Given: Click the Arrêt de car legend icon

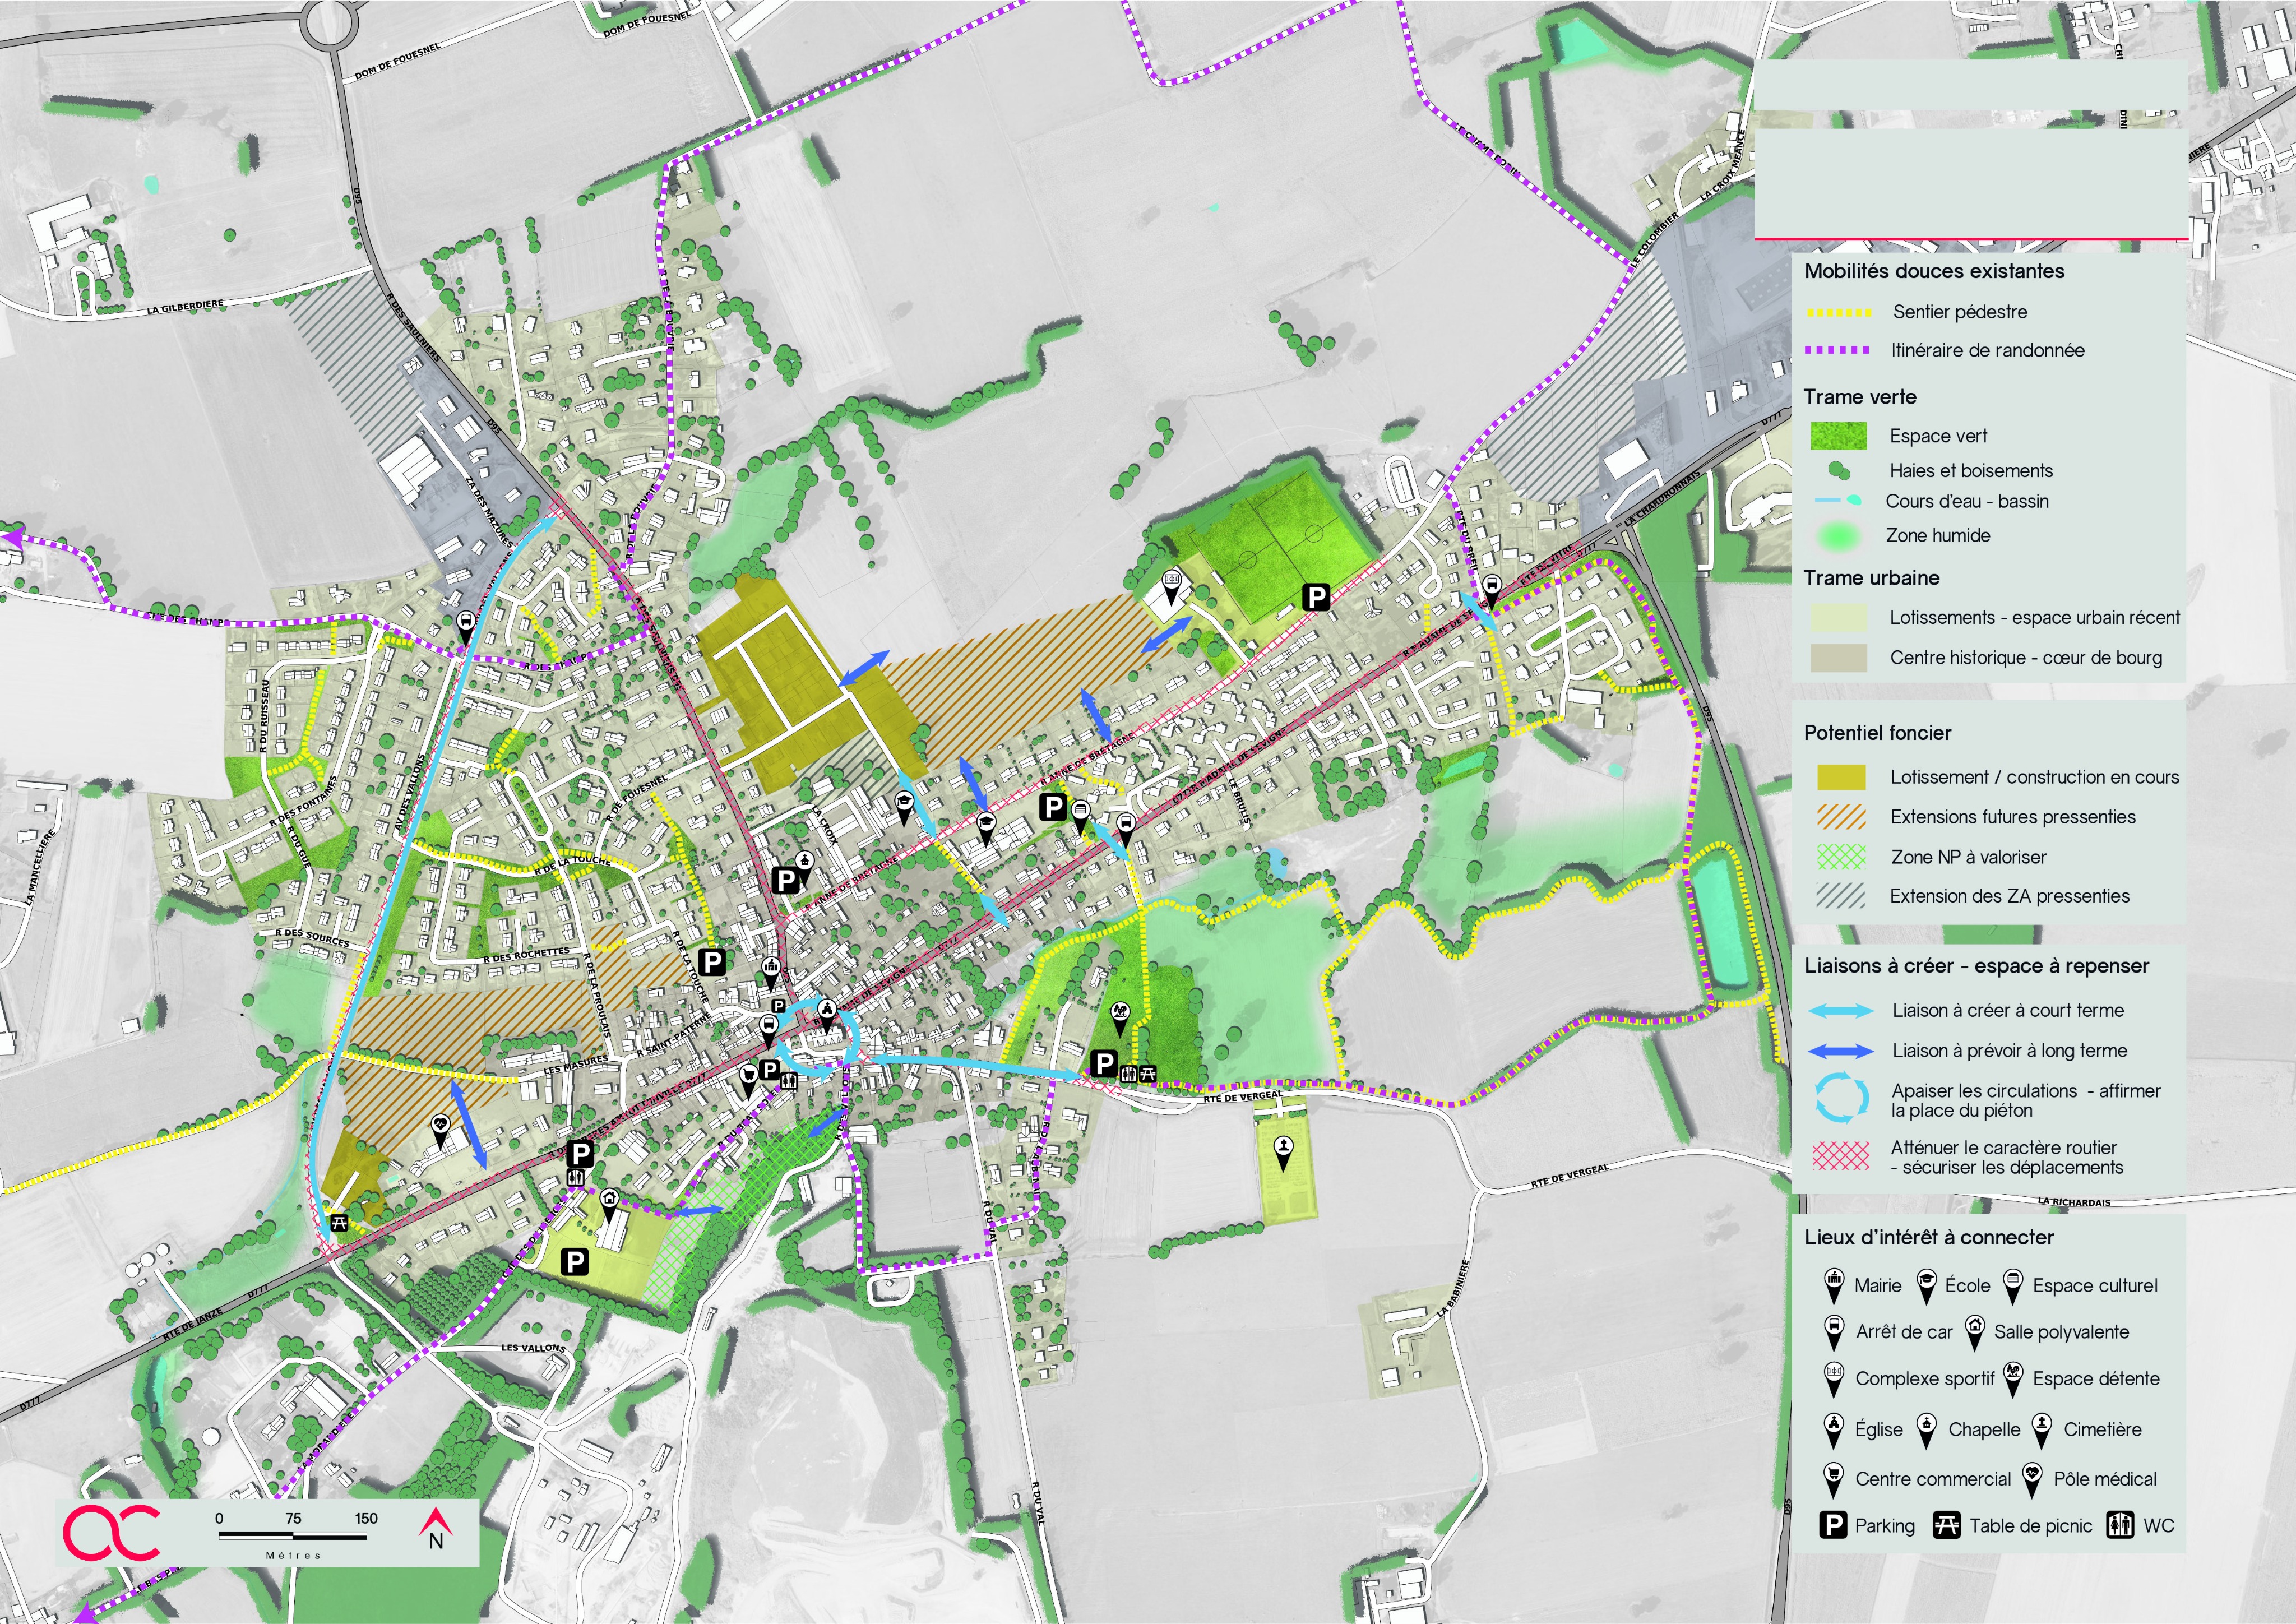Looking at the screenshot, I should [x=1834, y=1332].
